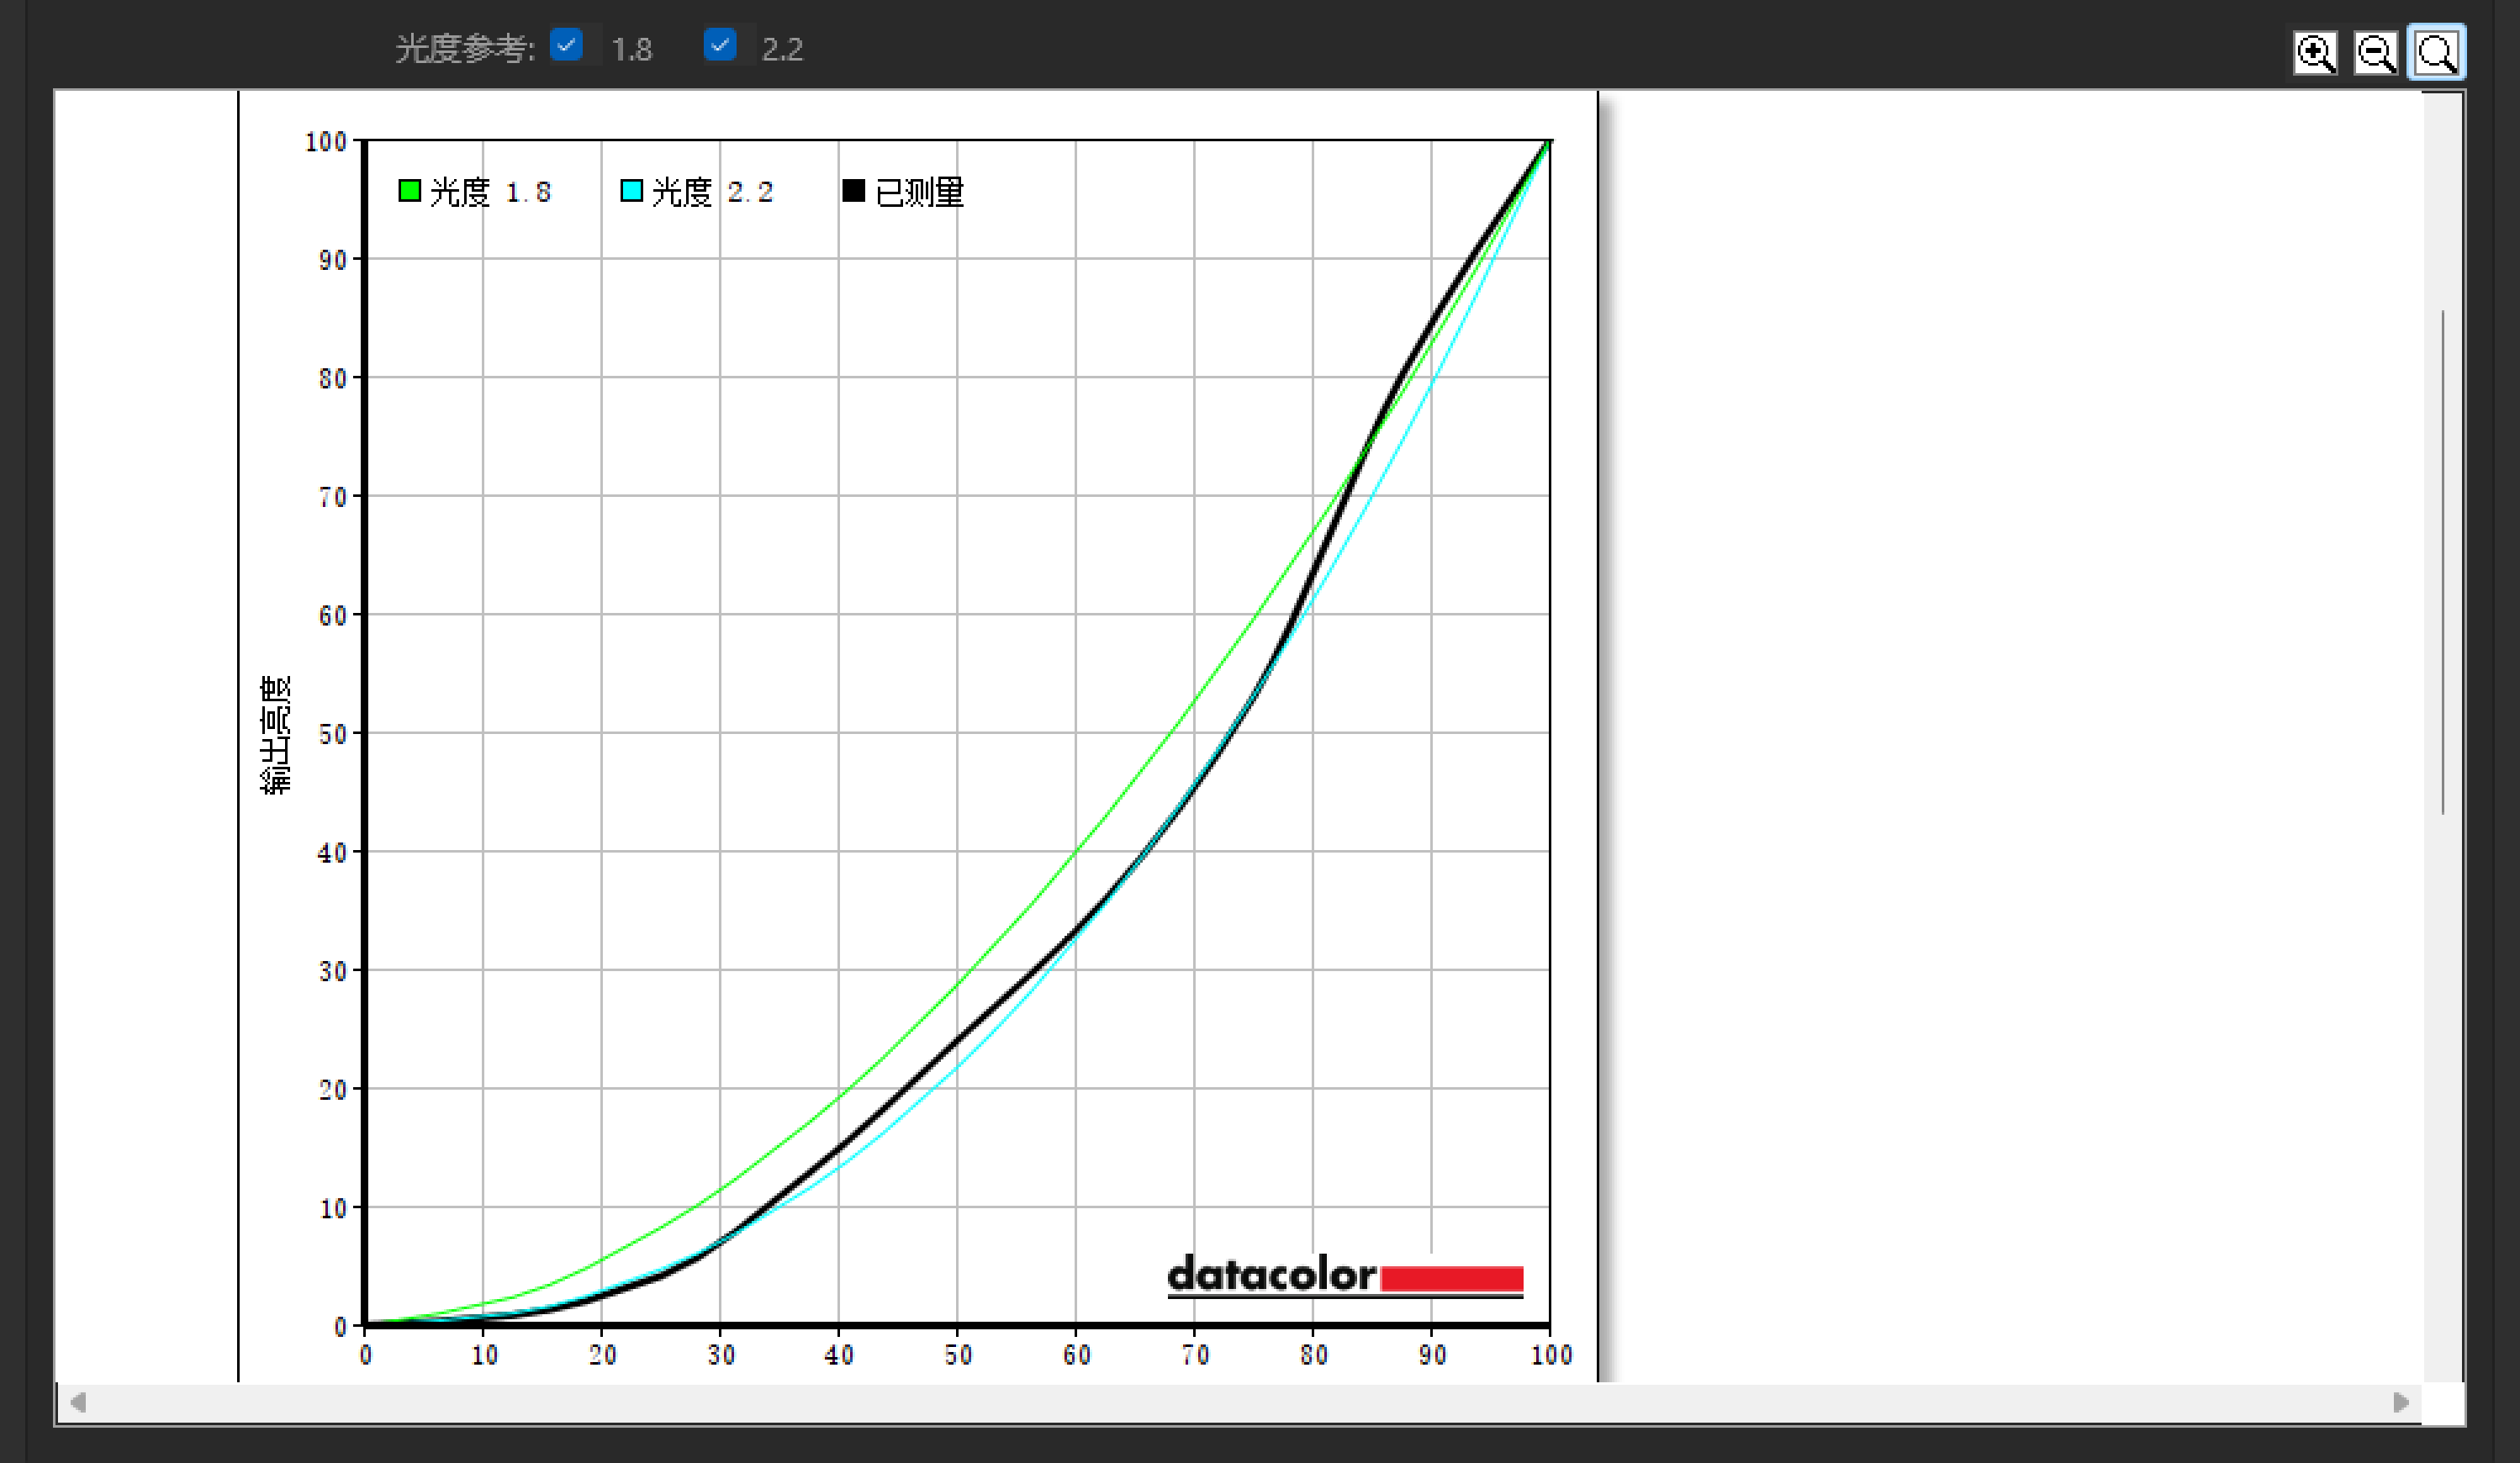The height and width of the screenshot is (1463, 2520).
Task: Click the black 已测量 legend swatch
Action: click(853, 190)
